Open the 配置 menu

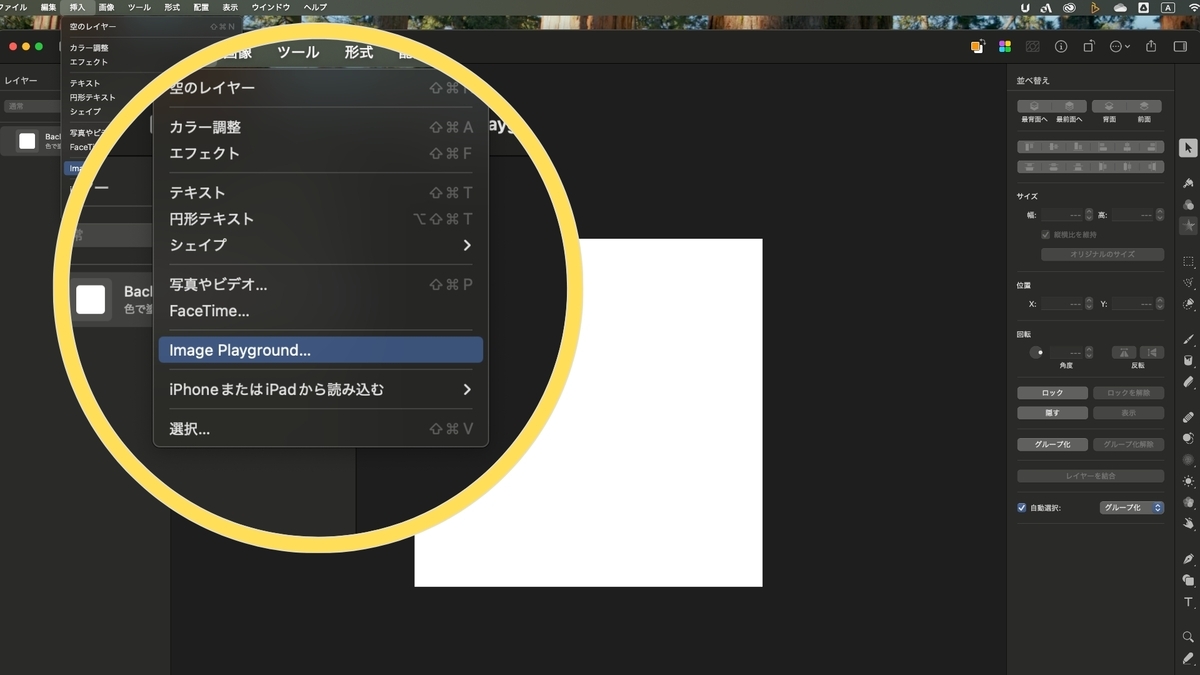pyautogui.click(x=201, y=7)
